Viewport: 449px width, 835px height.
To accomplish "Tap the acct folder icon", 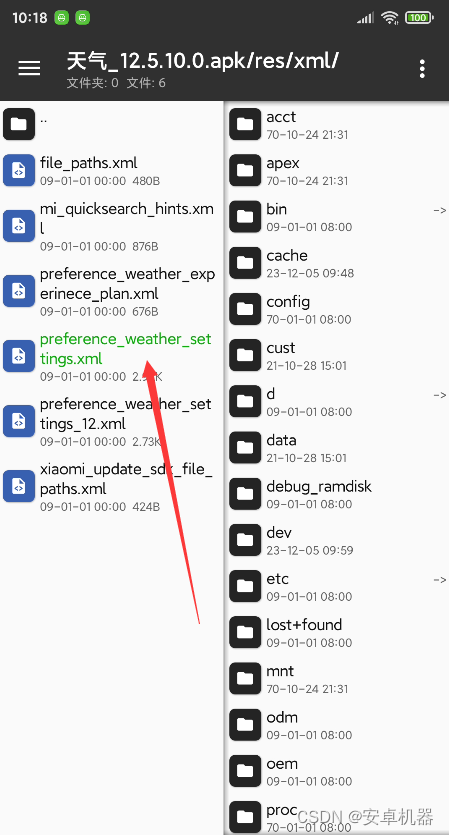I will 245,124.
